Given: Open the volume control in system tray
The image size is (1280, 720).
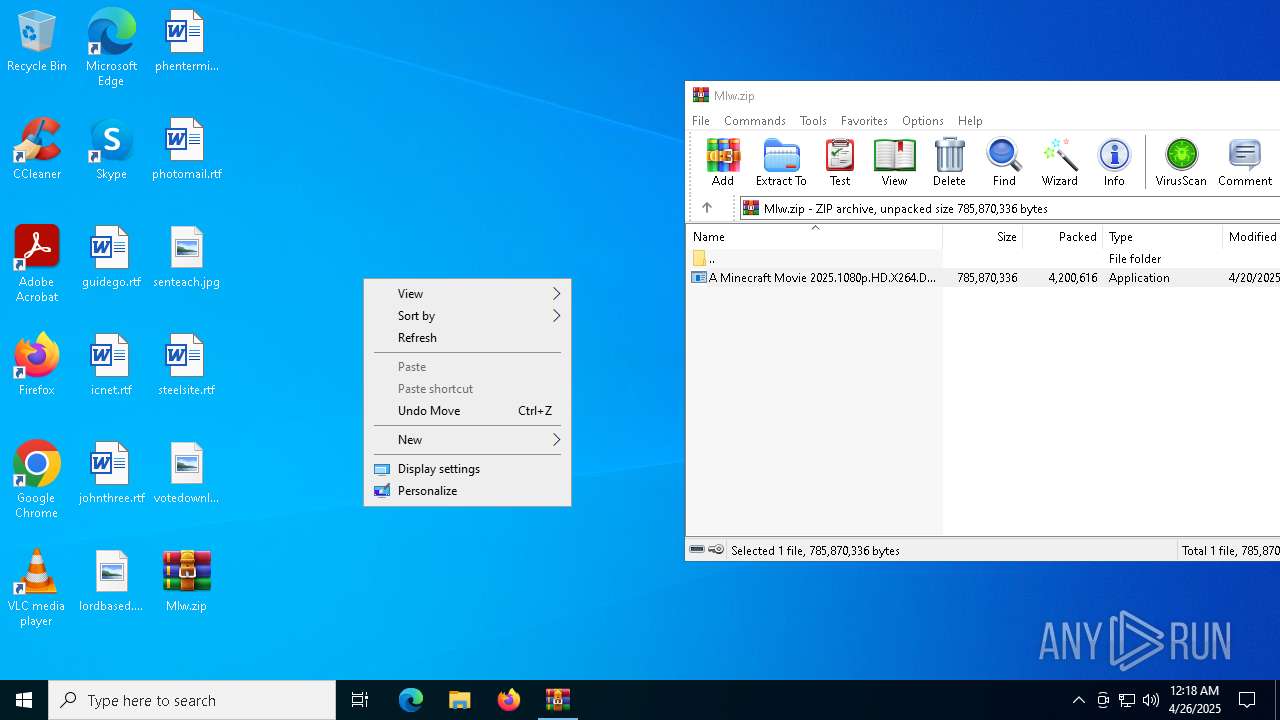Looking at the screenshot, I should pyautogui.click(x=1151, y=700).
